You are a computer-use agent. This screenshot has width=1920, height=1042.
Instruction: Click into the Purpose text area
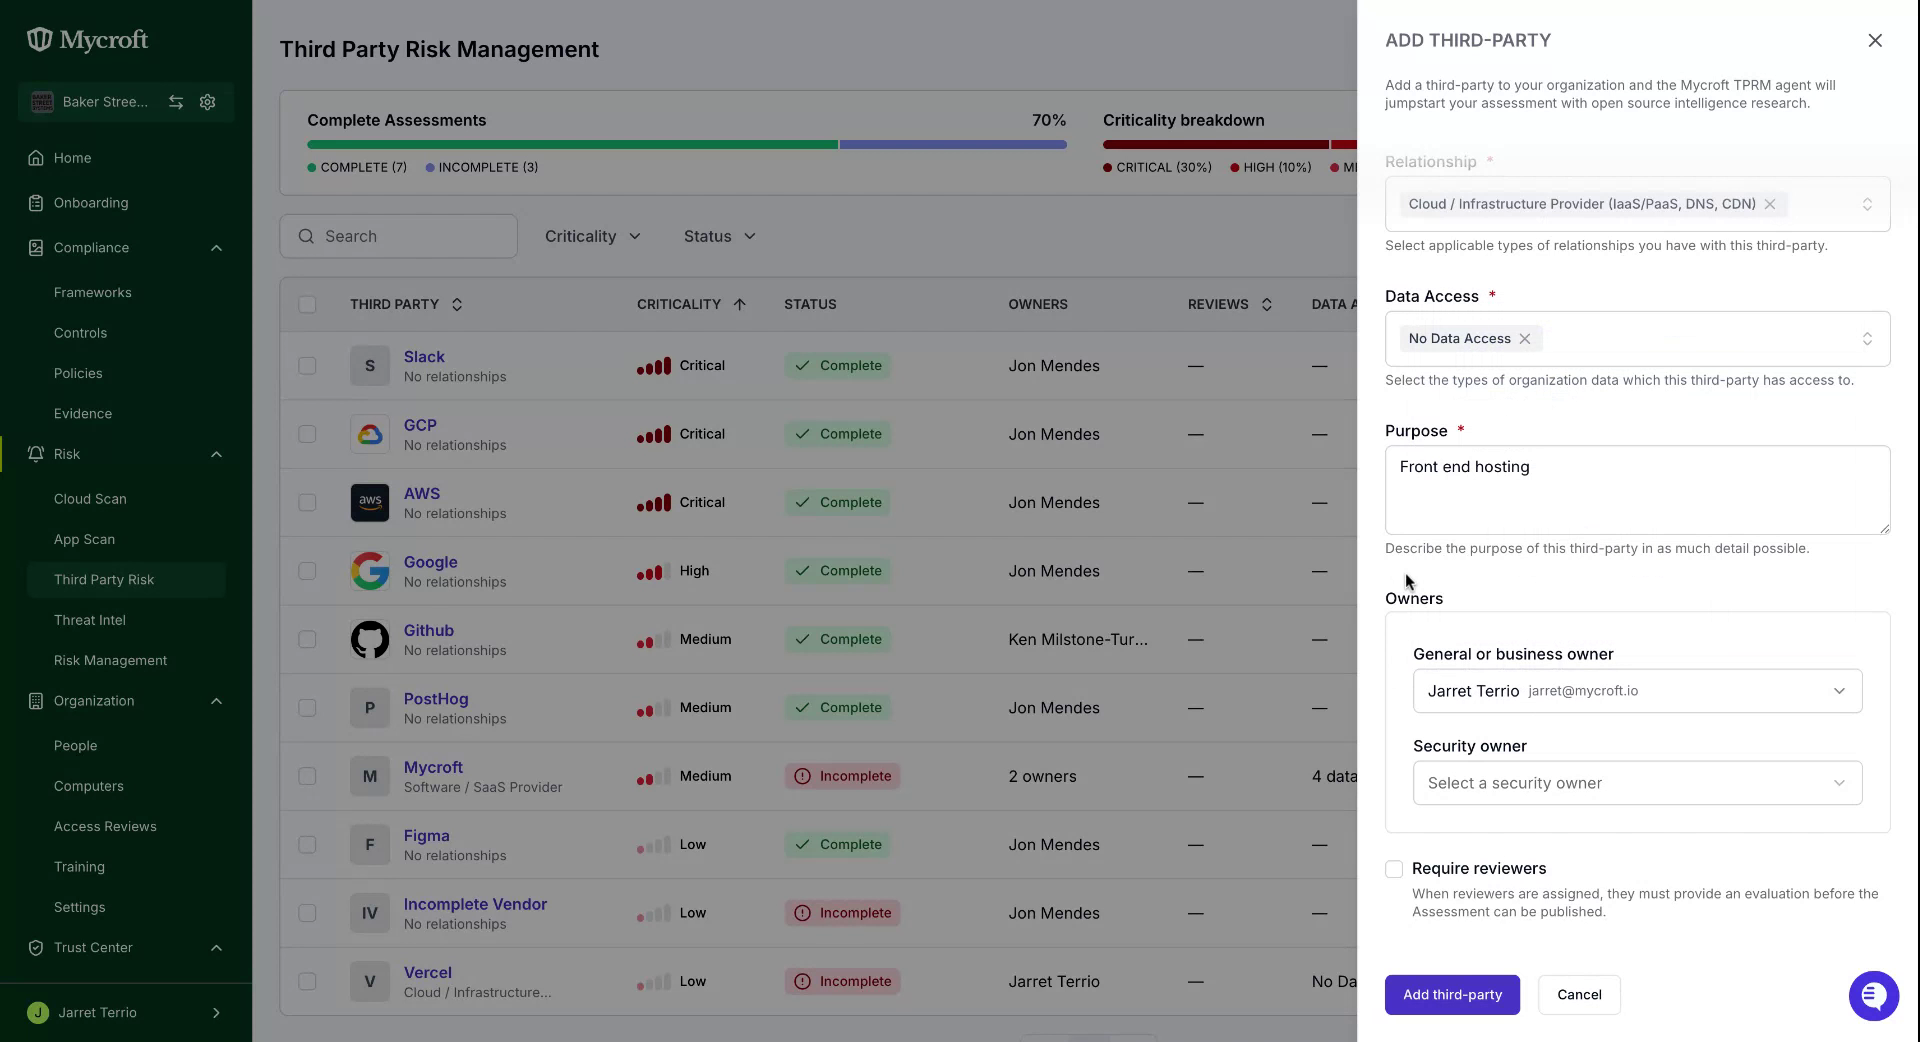click(1637, 490)
